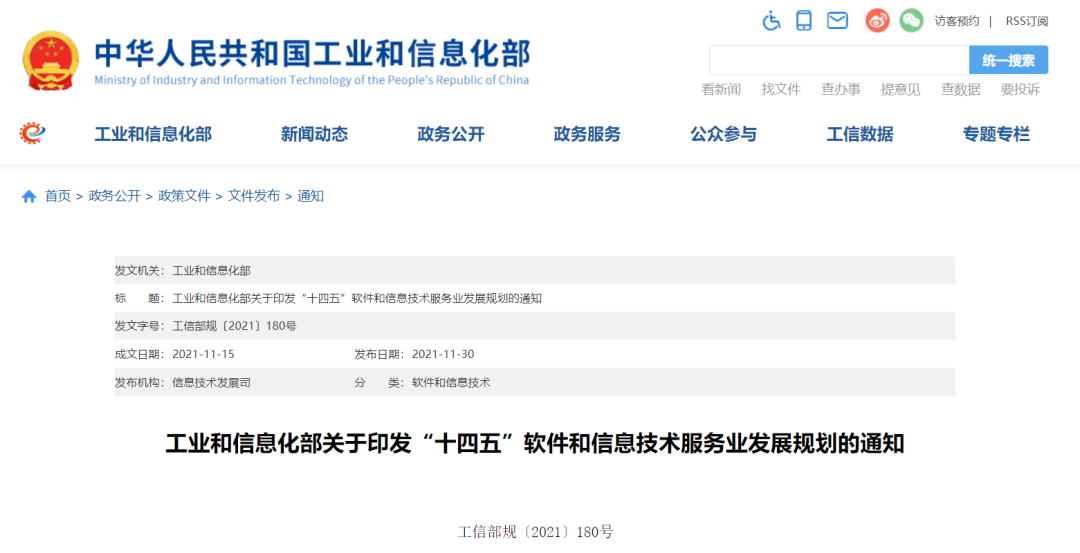1080x553 pixels.
Task: Click the 访客预约 link
Action: (956, 21)
